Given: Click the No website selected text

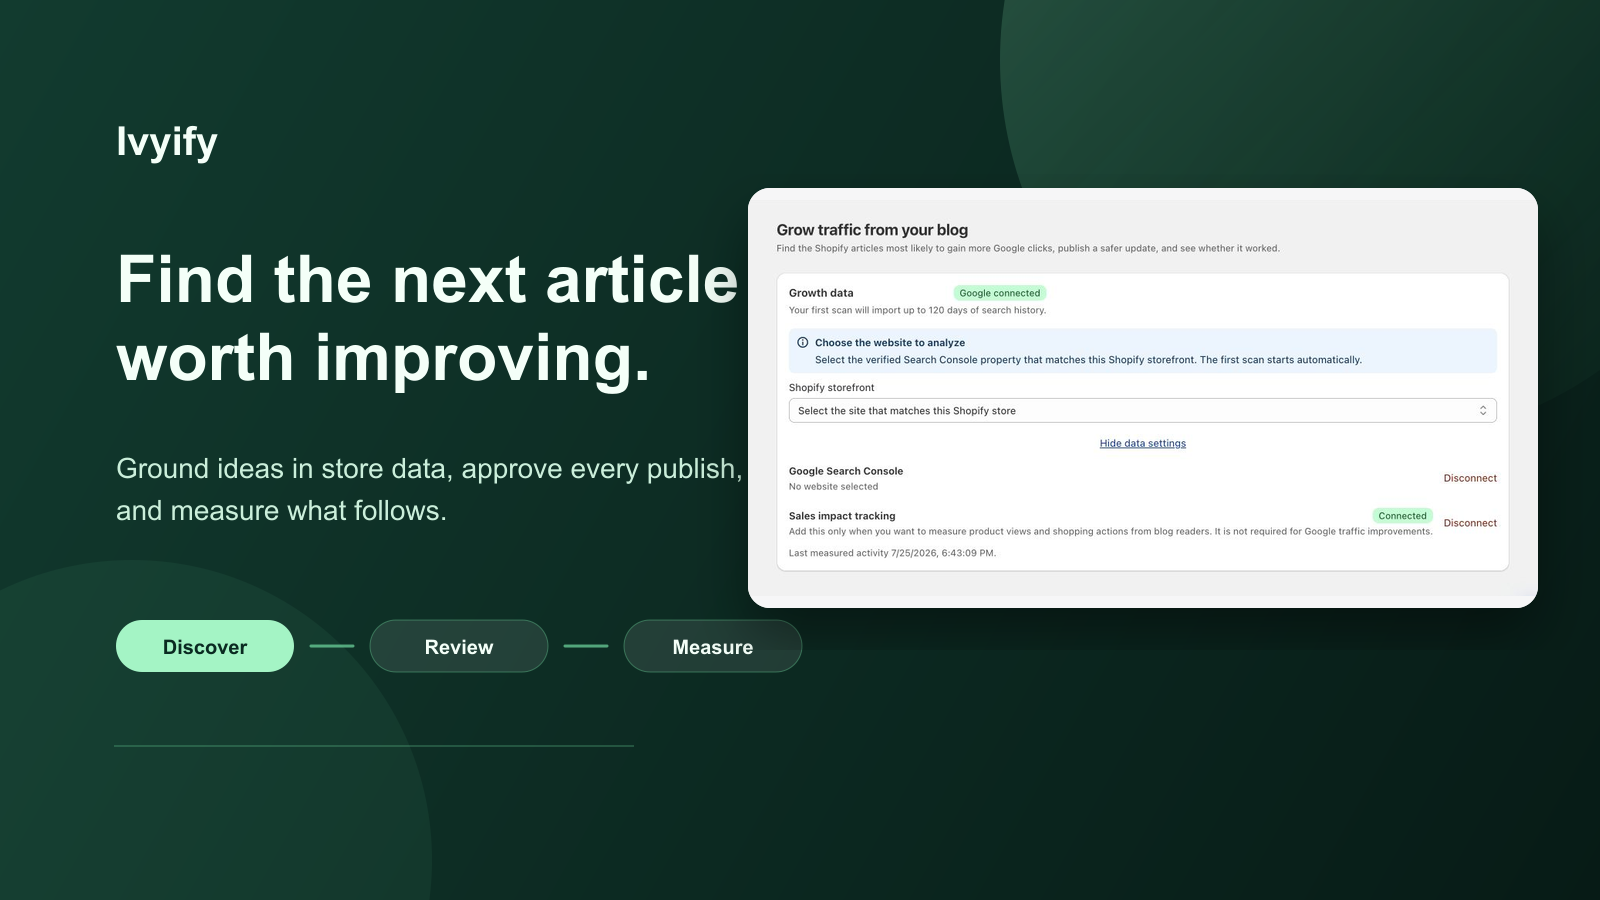Looking at the screenshot, I should [833, 487].
